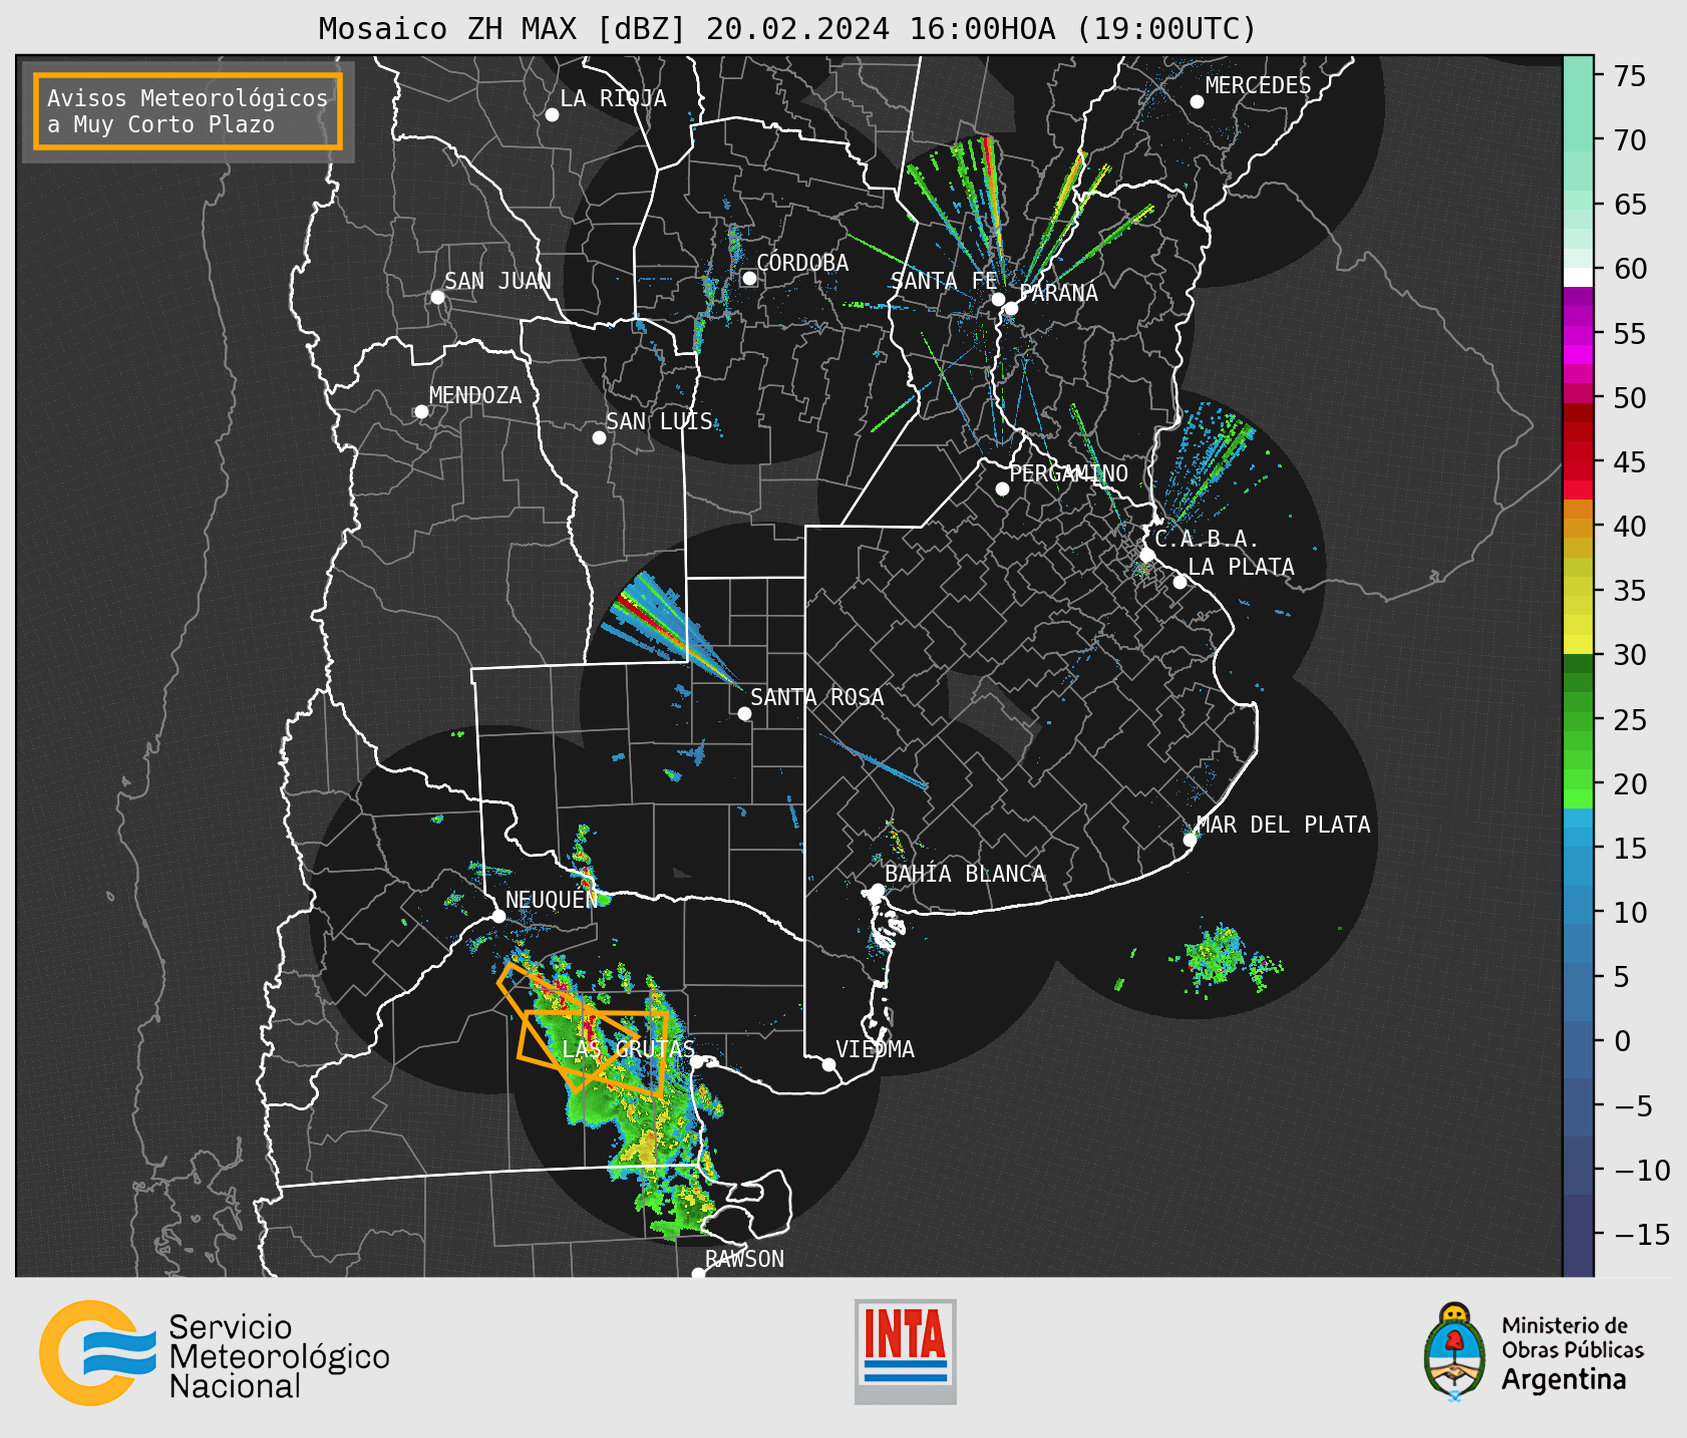The height and width of the screenshot is (1438, 1687).
Task: Click the Mercedes city marker dot
Action: tap(1197, 102)
